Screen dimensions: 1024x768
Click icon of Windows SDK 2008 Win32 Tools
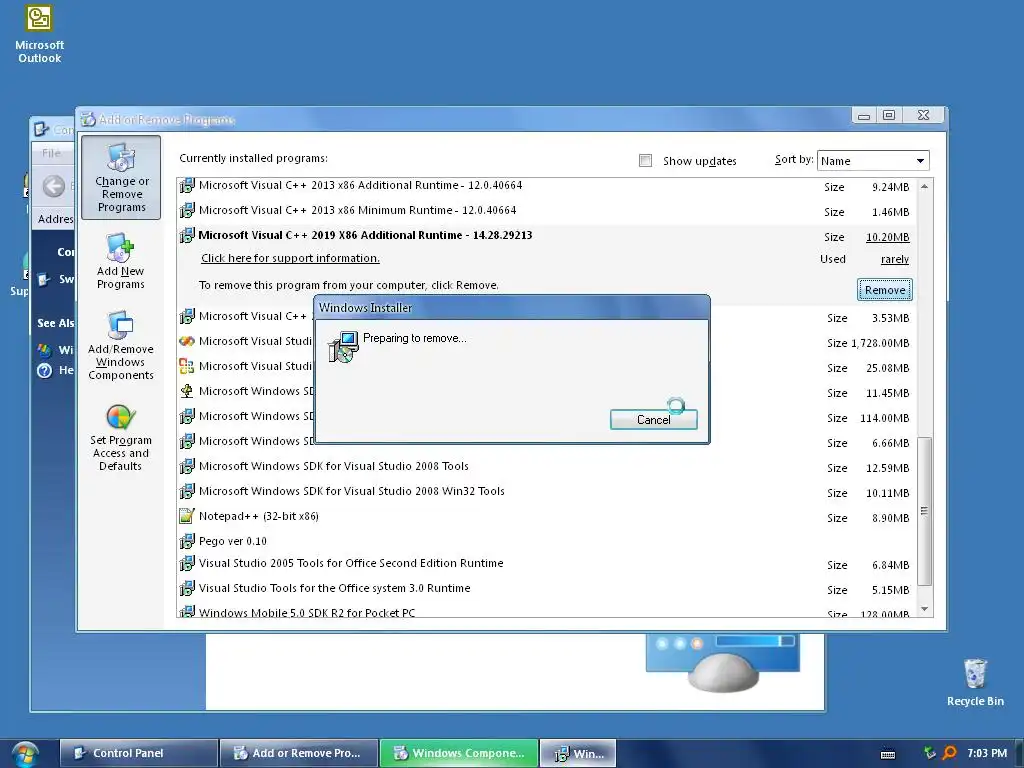pyautogui.click(x=187, y=491)
